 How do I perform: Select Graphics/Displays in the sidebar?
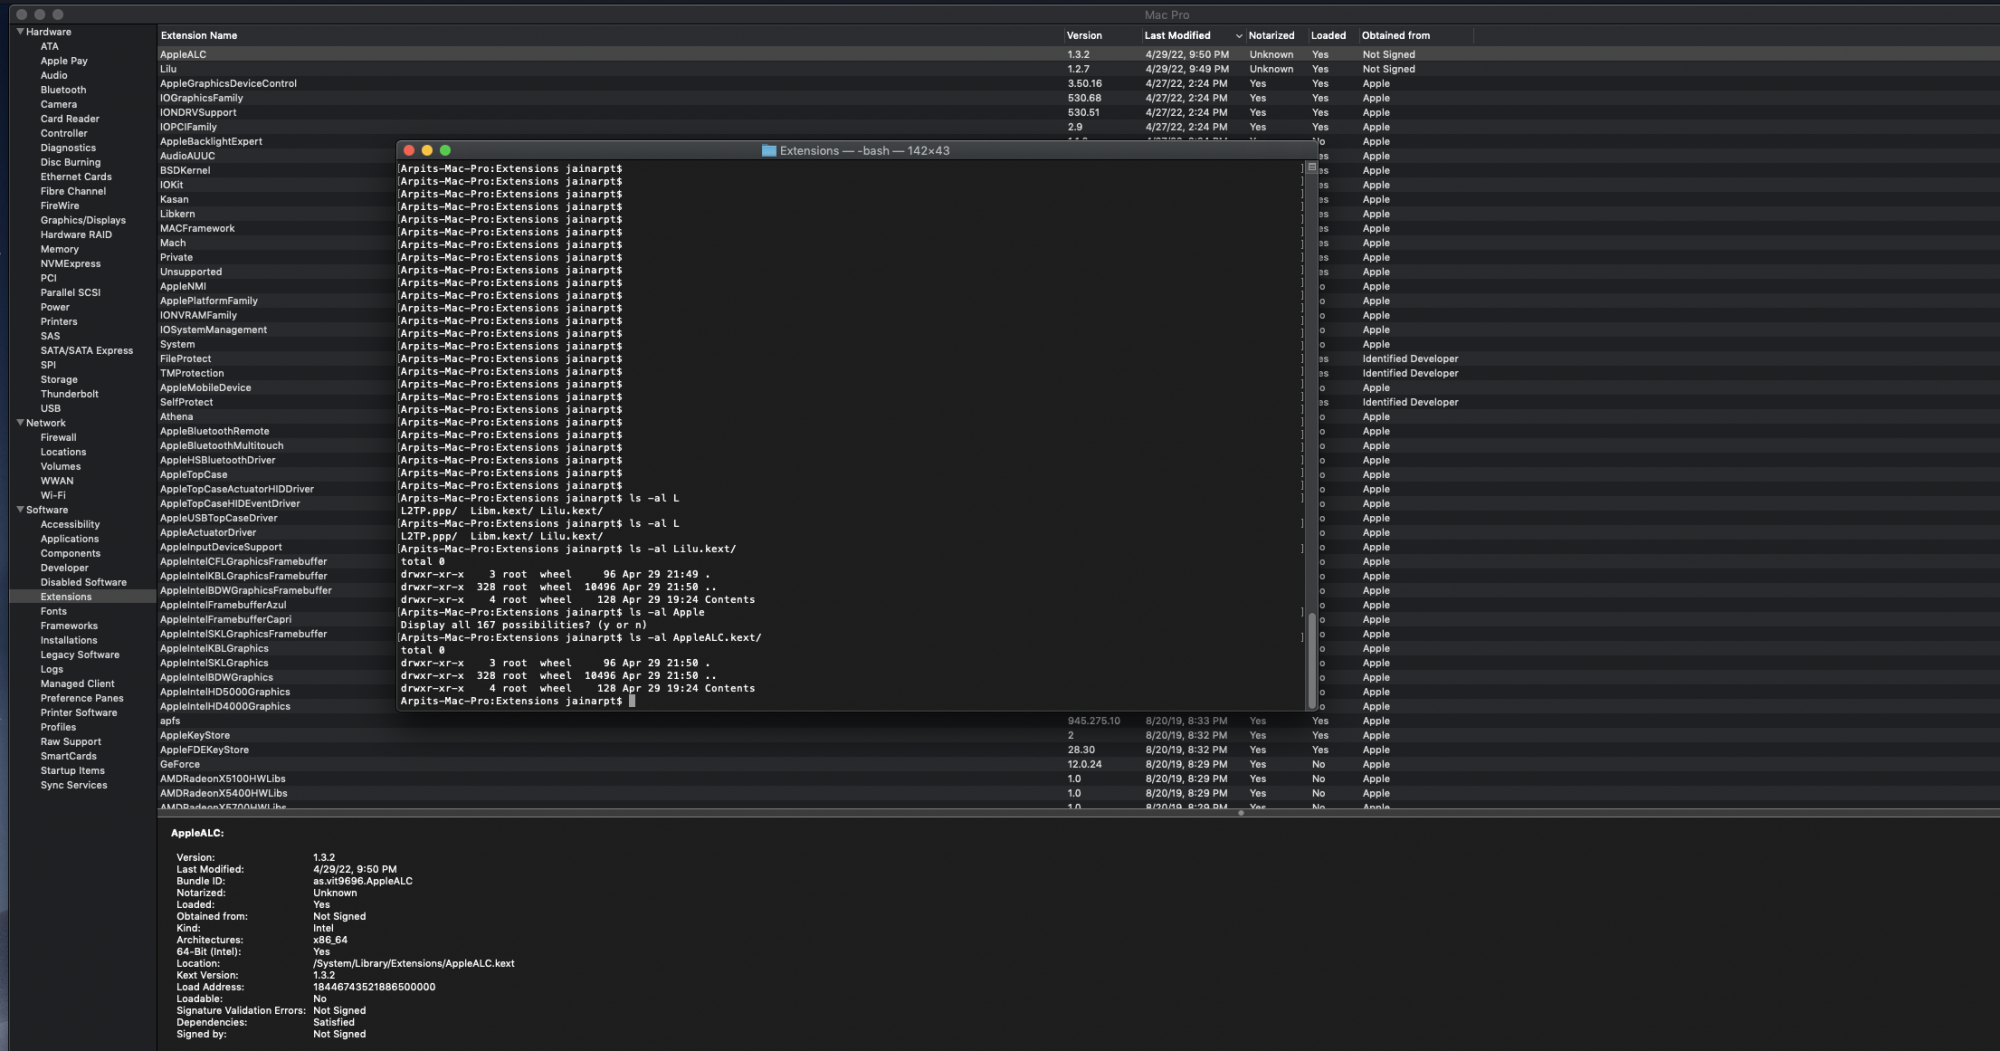[x=83, y=221]
